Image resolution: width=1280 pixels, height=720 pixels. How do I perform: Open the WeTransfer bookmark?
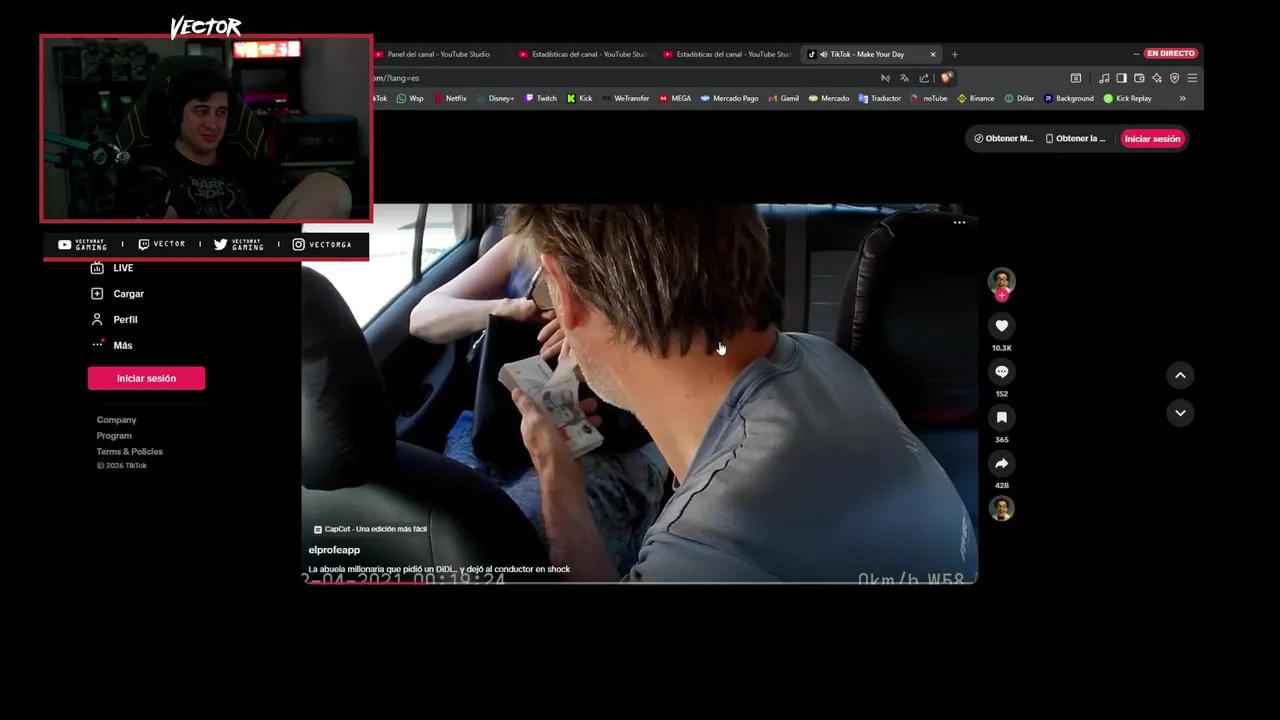pos(625,98)
